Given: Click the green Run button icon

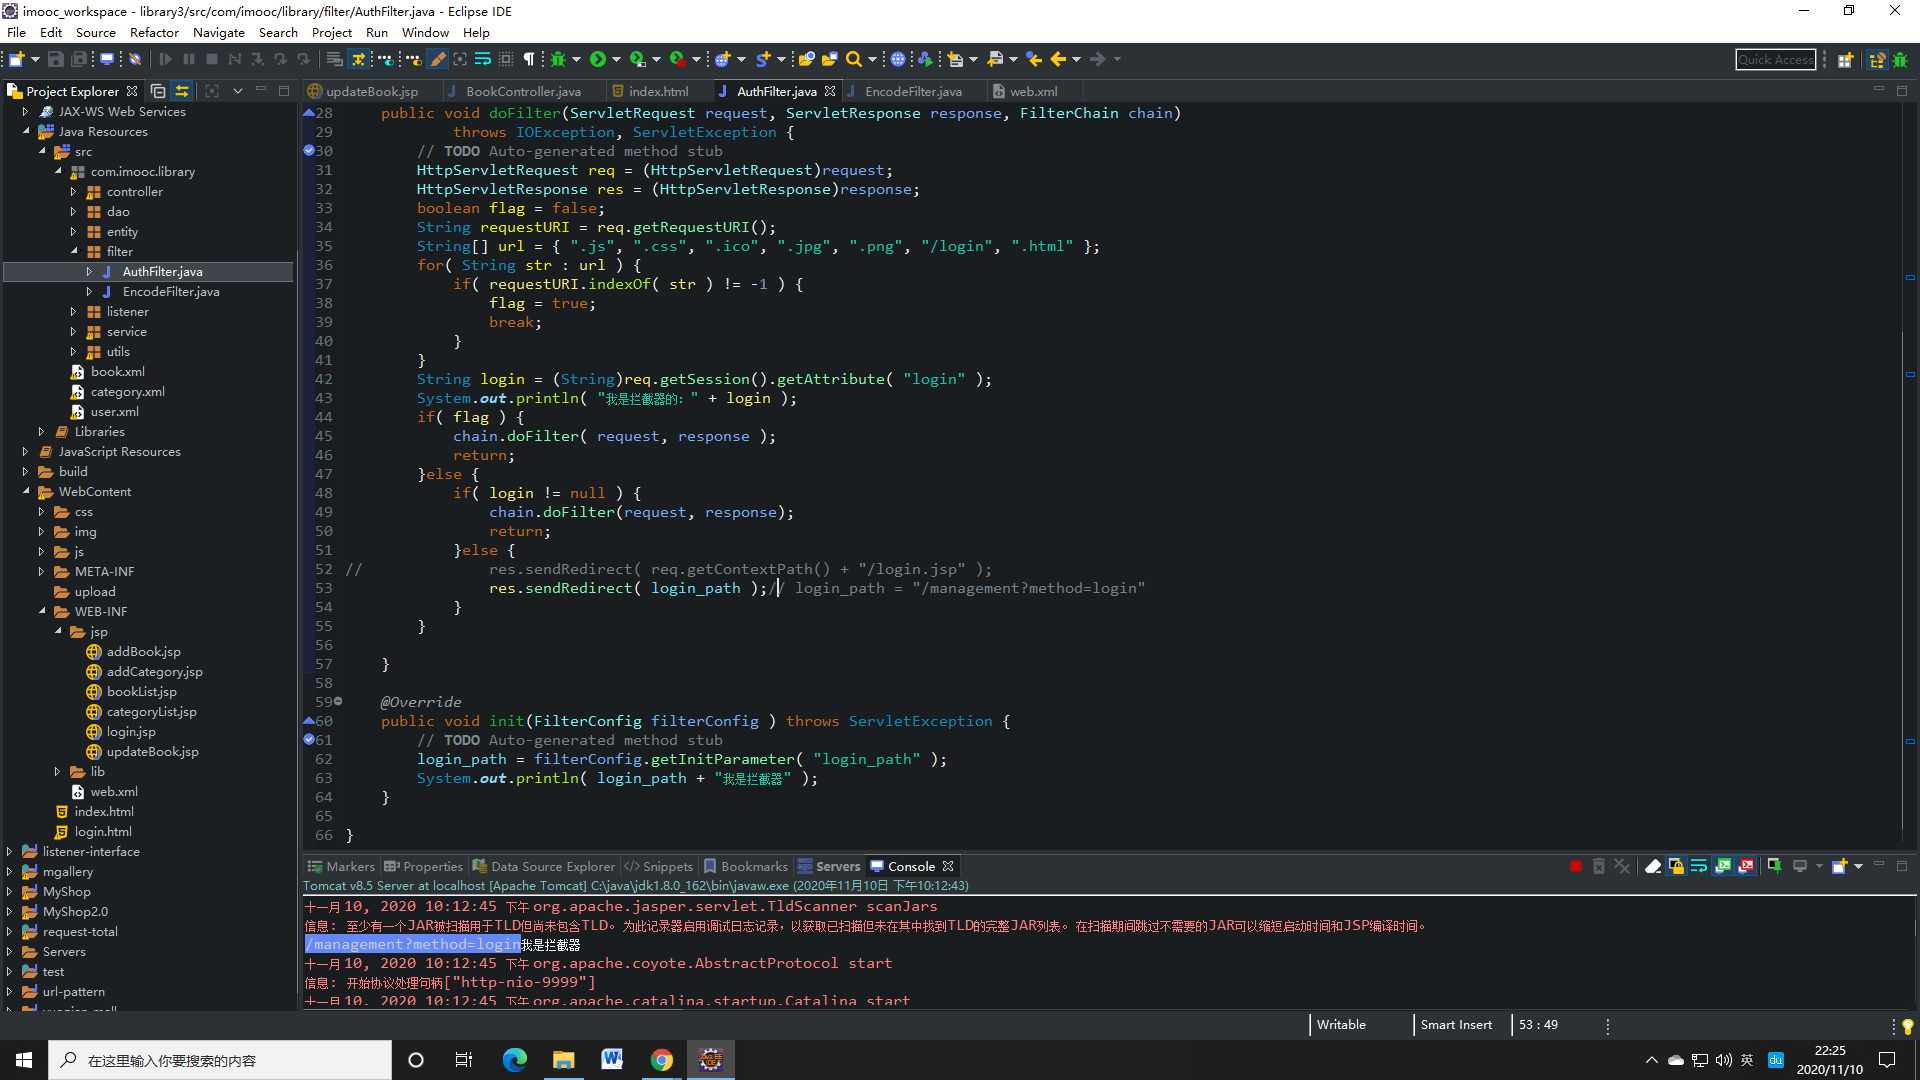Looking at the screenshot, I should (x=598, y=60).
